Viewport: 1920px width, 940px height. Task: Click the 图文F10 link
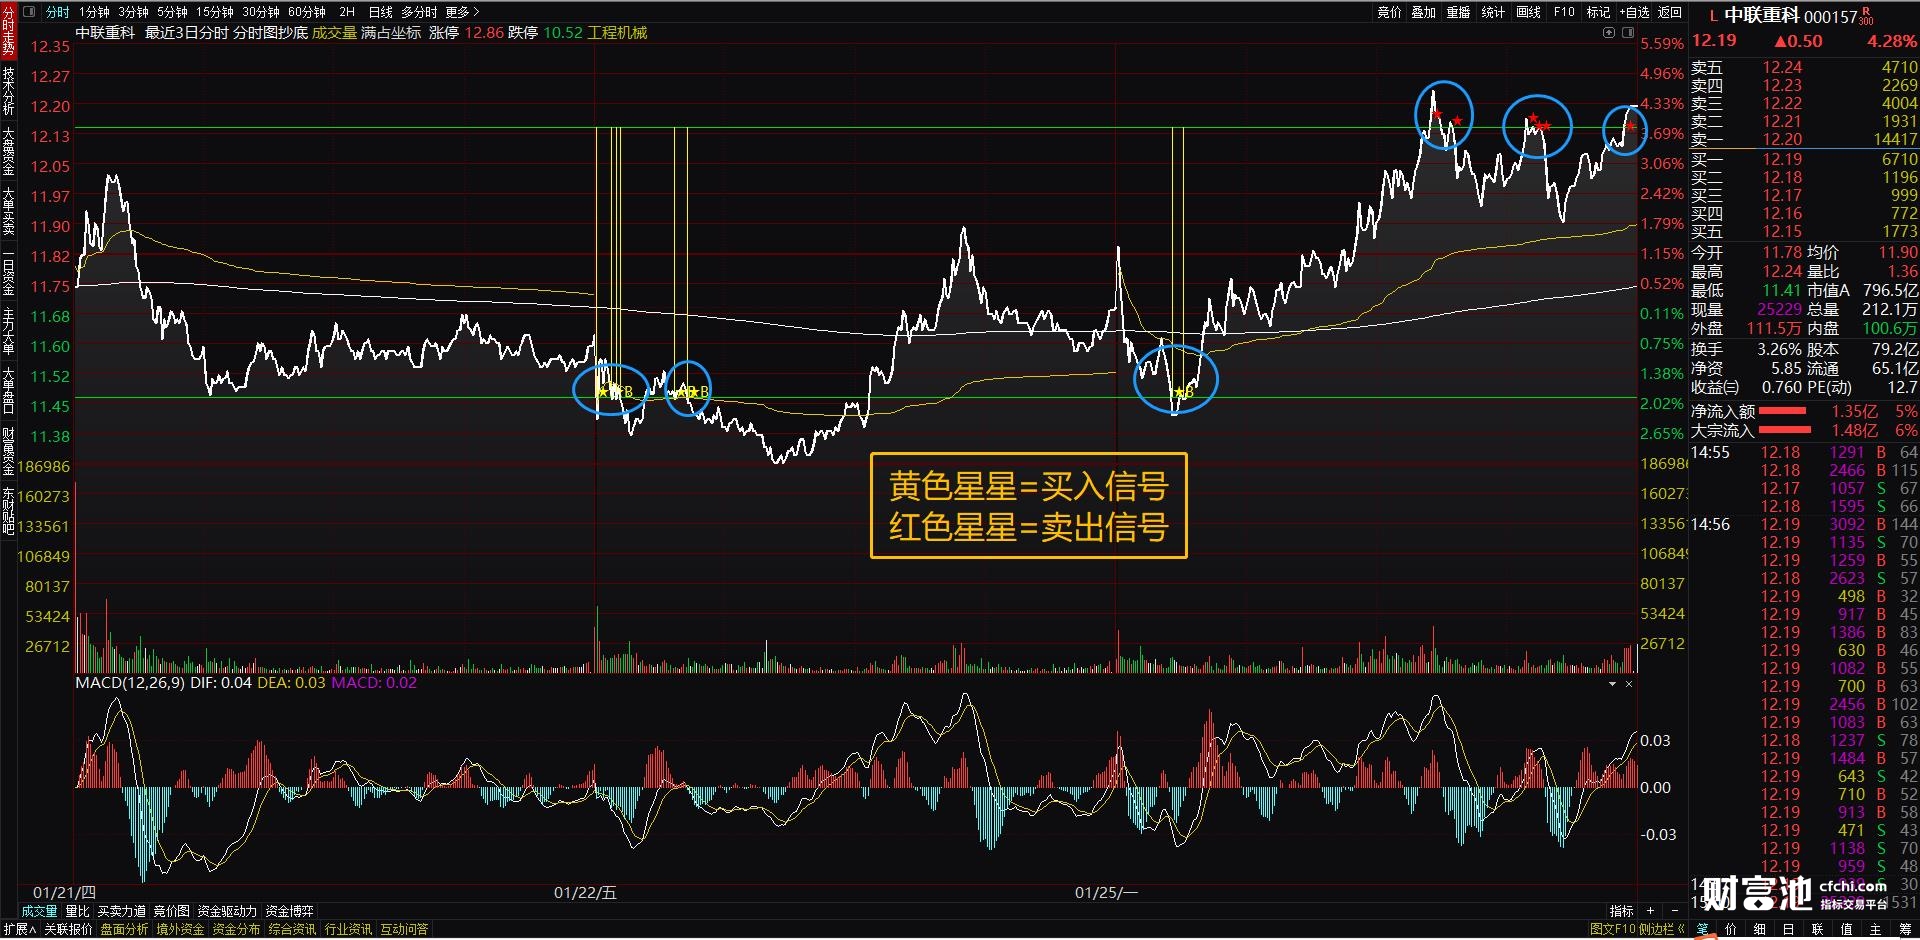1613,929
